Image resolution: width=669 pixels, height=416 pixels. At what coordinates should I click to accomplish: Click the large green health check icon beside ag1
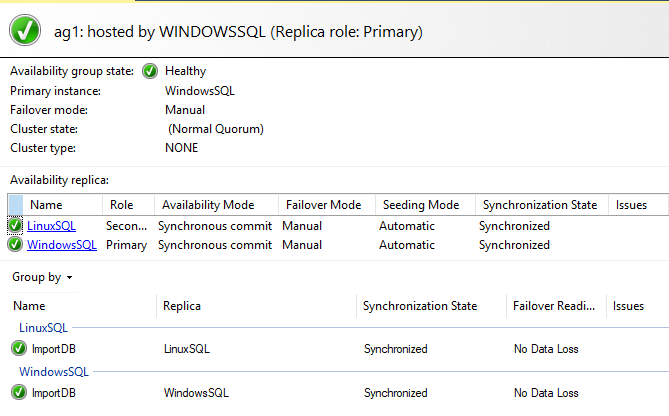coord(25,31)
